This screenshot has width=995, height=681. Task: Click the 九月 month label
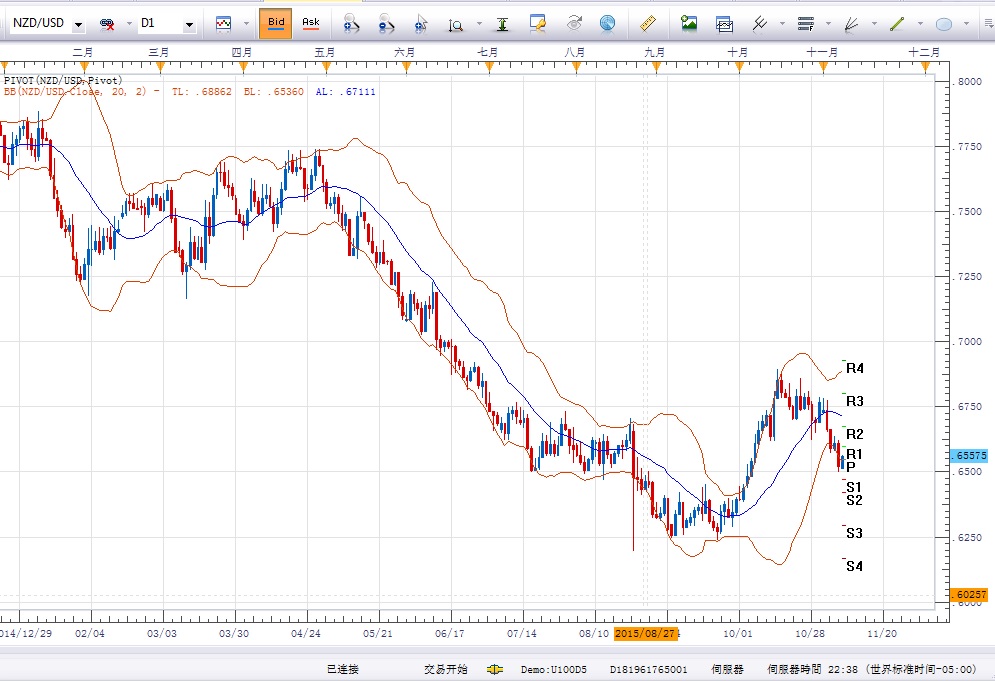[652, 50]
